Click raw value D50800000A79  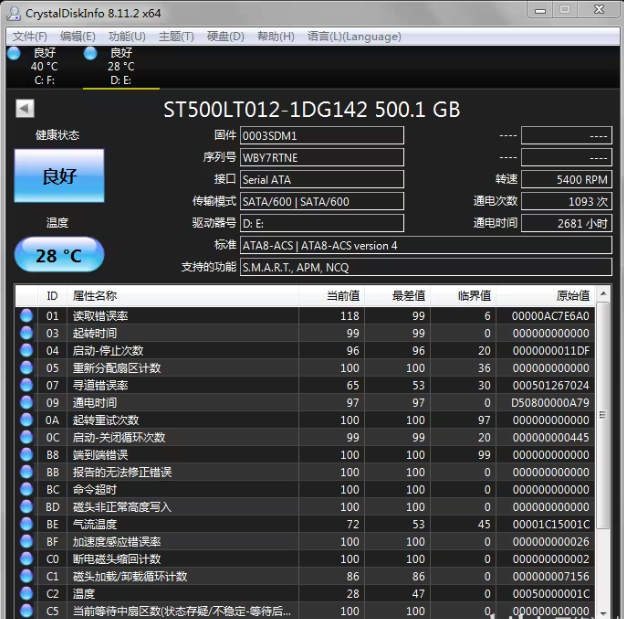pyautogui.click(x=550, y=403)
